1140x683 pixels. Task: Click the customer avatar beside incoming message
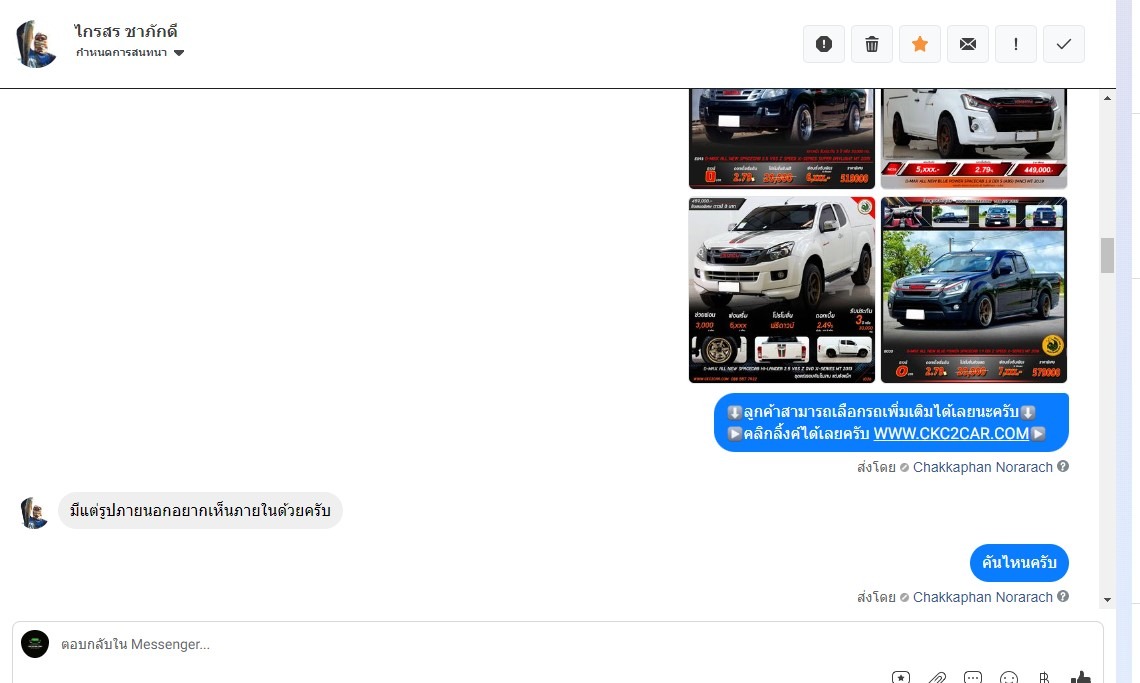click(33, 513)
